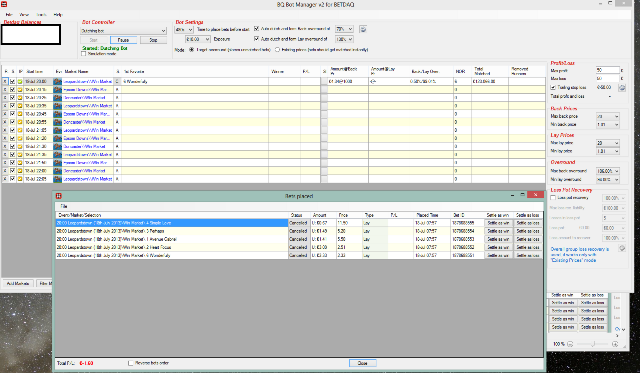
Task: Click yellow status icon in 20:55 Doncaster row
Action: (20, 122)
